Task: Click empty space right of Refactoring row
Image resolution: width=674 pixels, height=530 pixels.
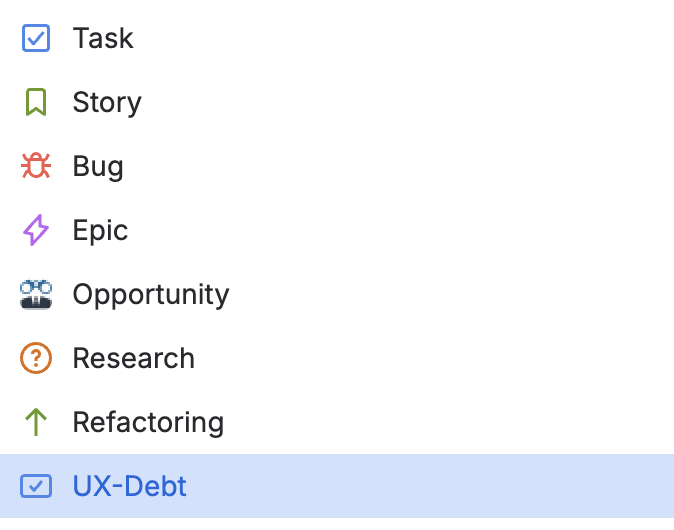Action: pyautogui.click(x=450, y=422)
